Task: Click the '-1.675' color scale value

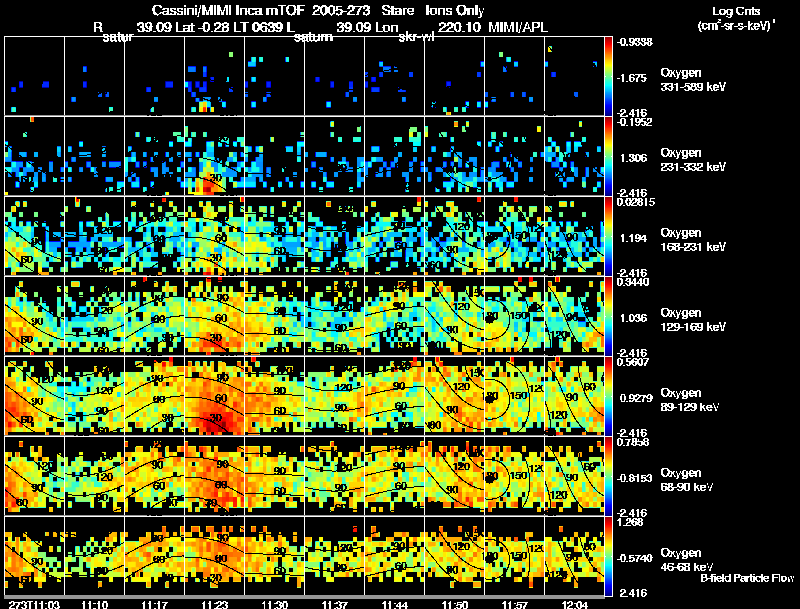Action: coord(632,78)
